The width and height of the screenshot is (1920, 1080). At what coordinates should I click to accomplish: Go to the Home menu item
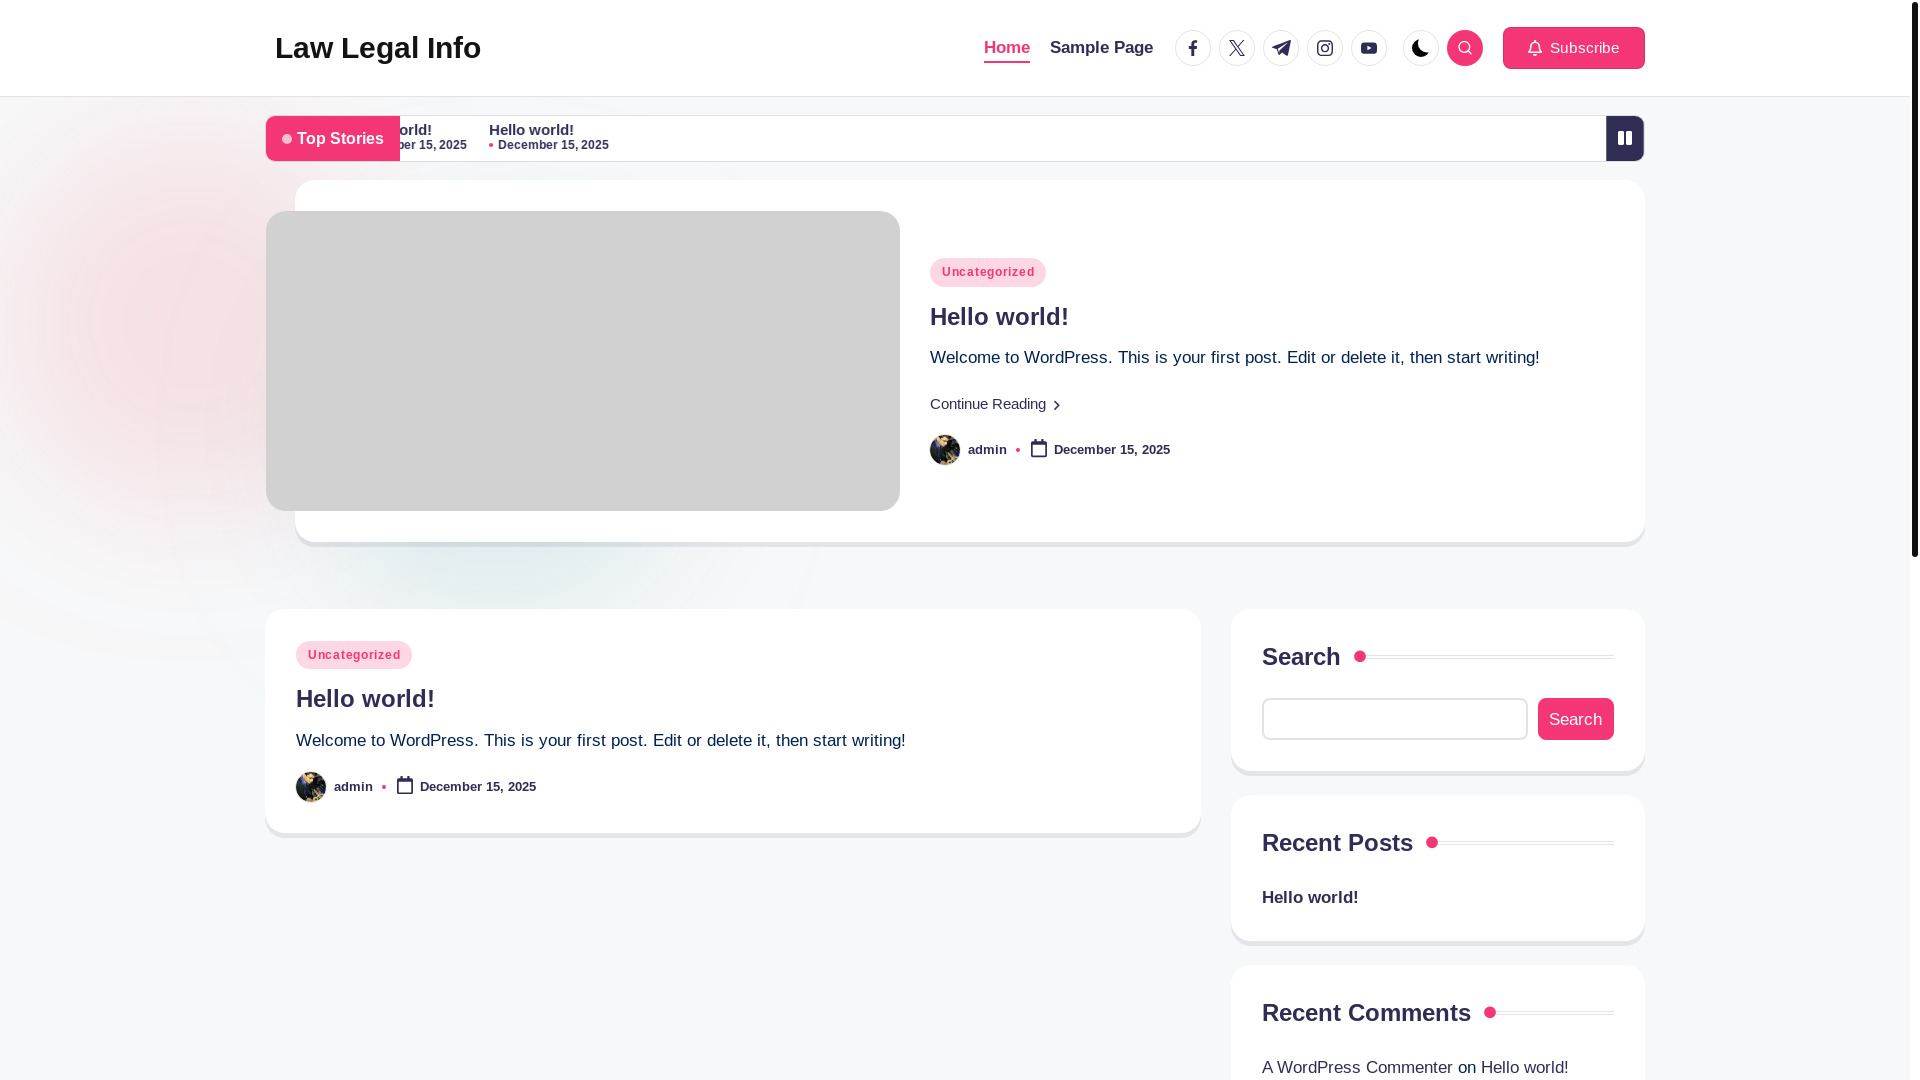(x=1006, y=48)
